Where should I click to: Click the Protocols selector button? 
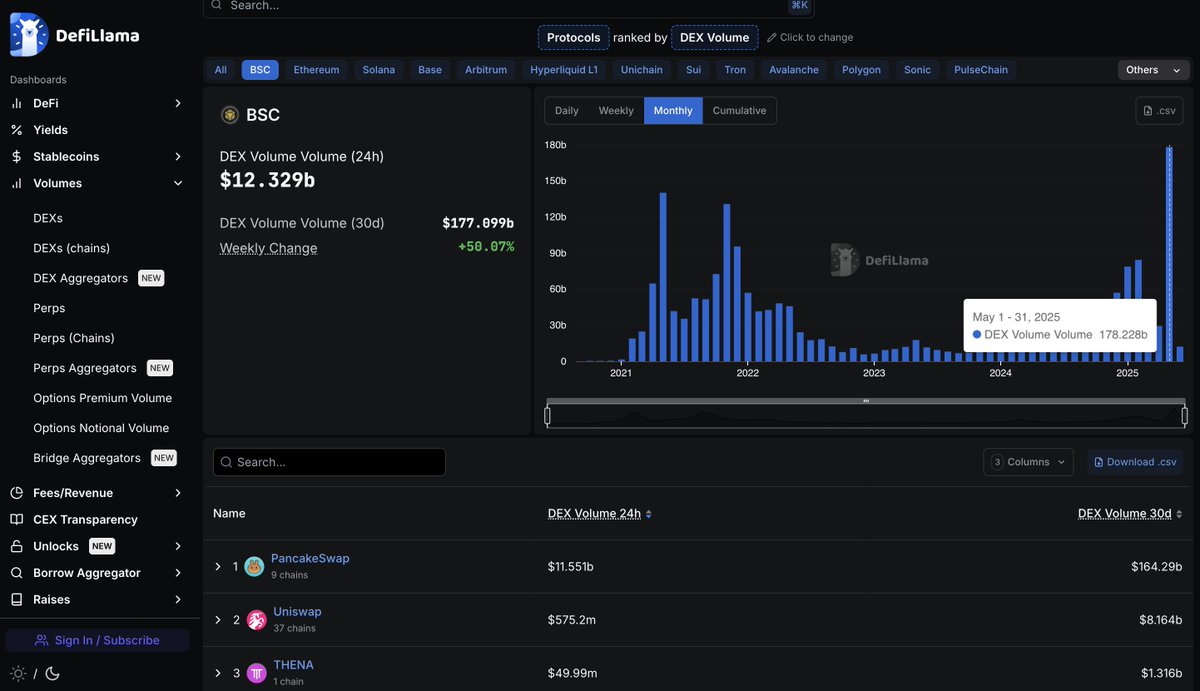click(574, 38)
